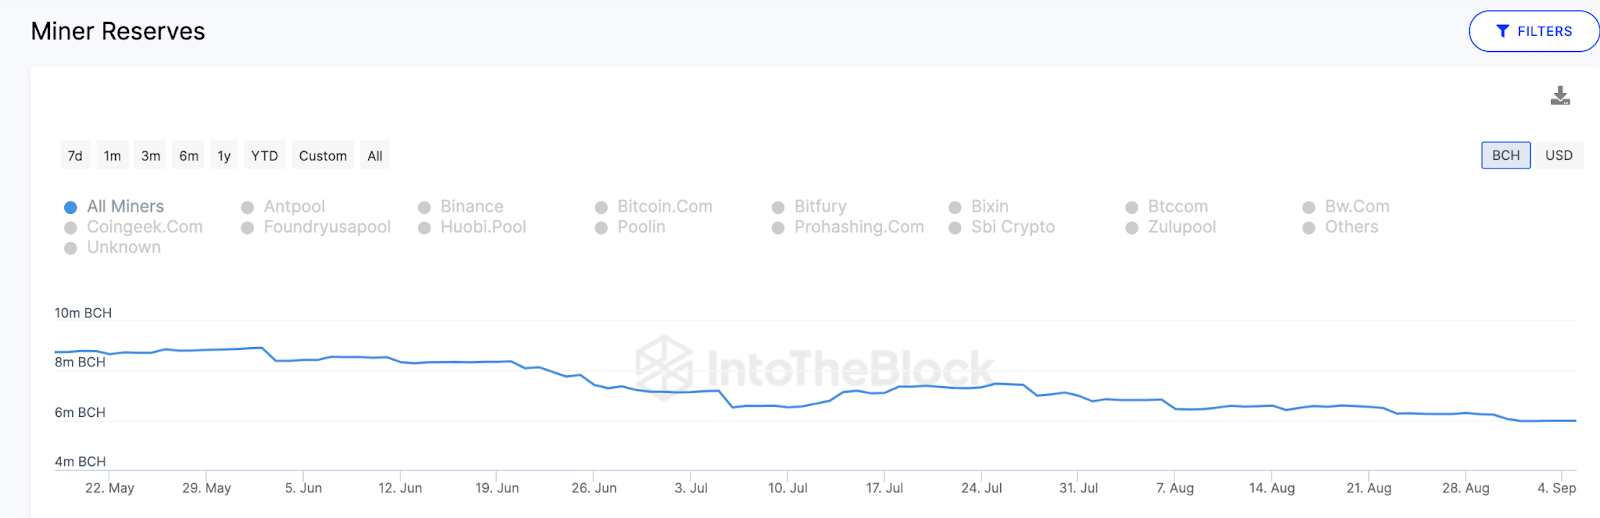
Task: Toggle the Bitcoin.Com legend dot
Action: (602, 207)
